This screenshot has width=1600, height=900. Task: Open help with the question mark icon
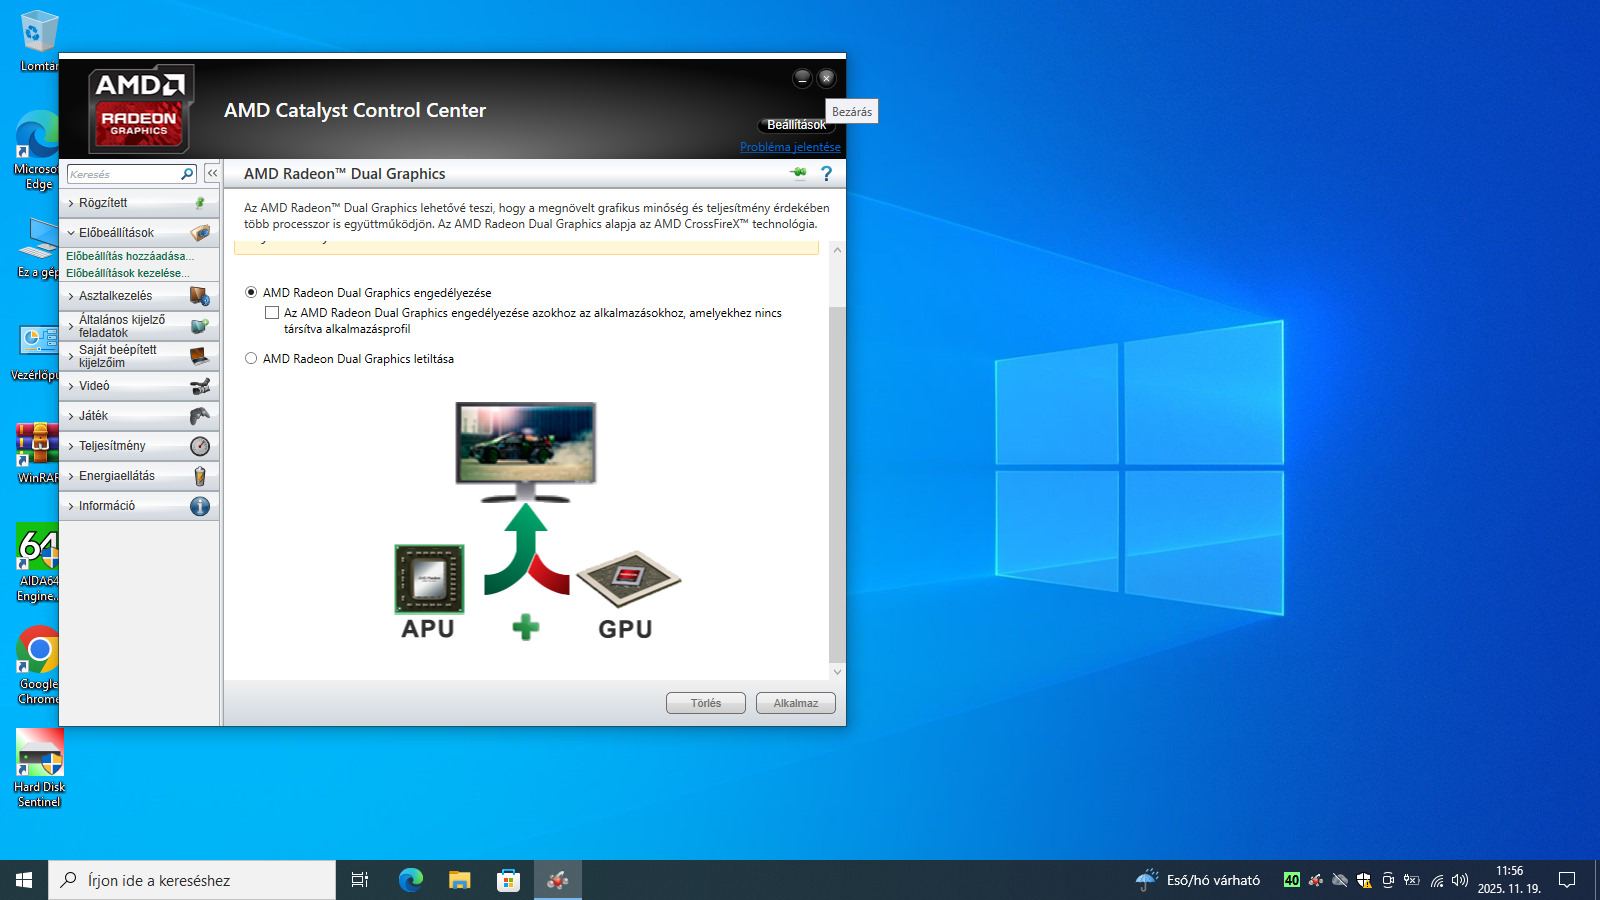click(x=826, y=173)
